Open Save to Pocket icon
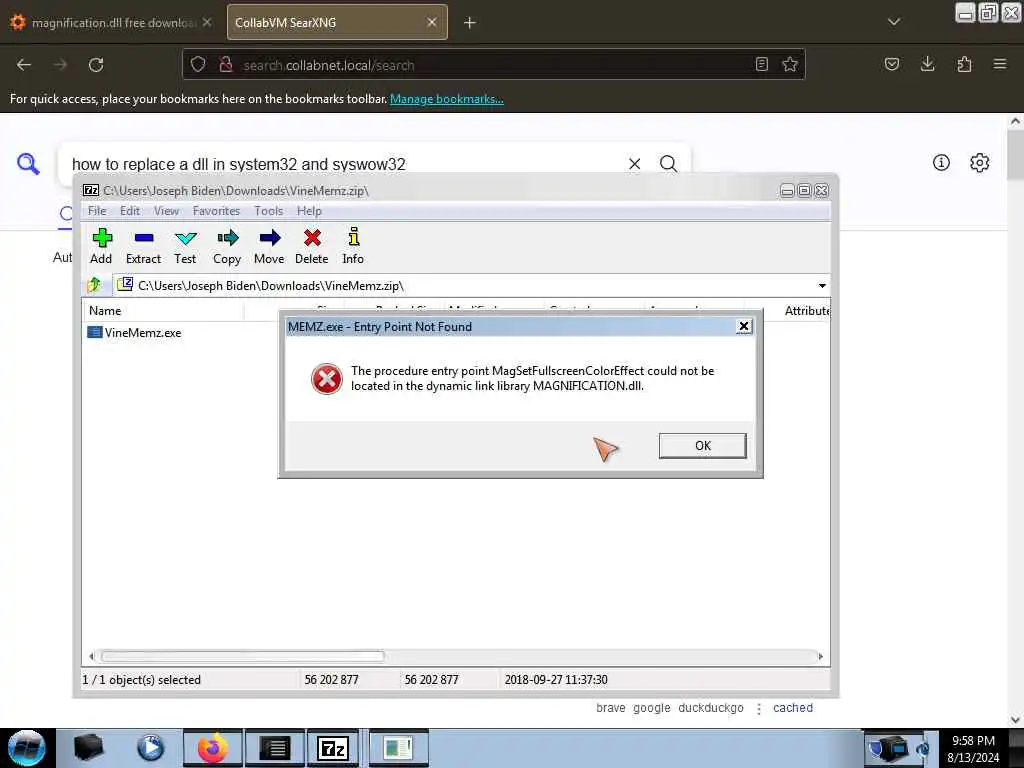Screen dimensions: 1024x768 (891, 64)
